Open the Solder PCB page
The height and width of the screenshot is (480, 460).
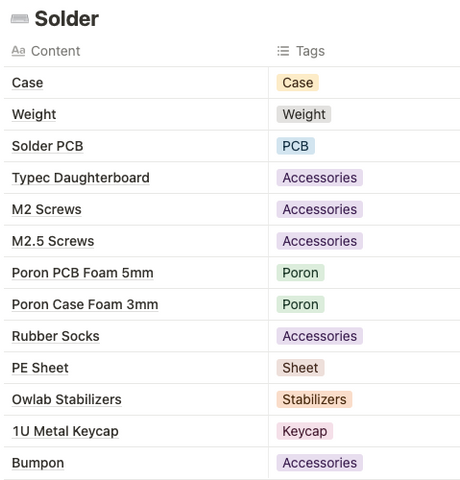(47, 146)
